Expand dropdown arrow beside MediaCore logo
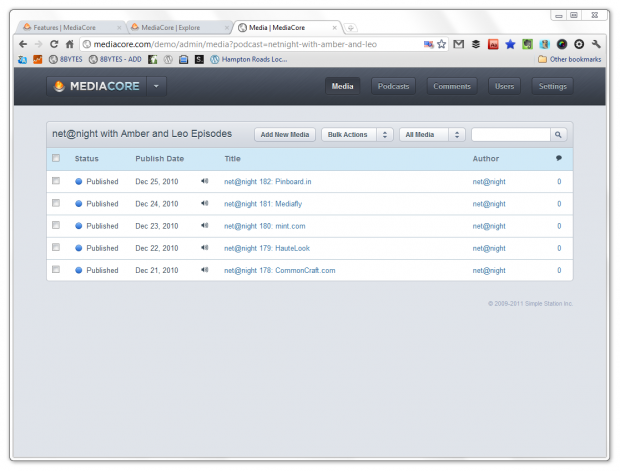 [157, 86]
